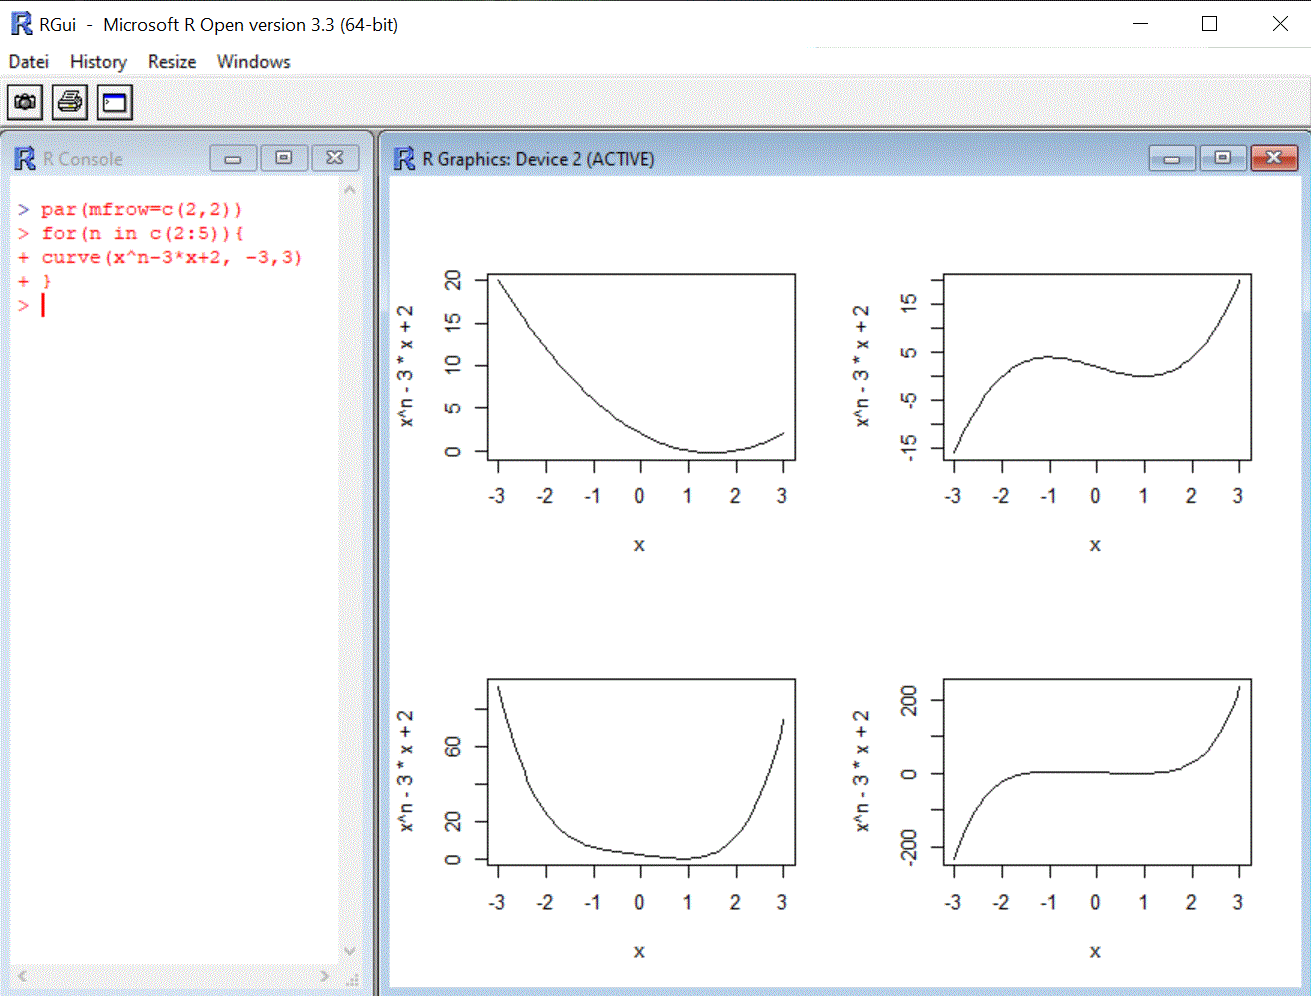Select the top-left parabola plot

640,365
